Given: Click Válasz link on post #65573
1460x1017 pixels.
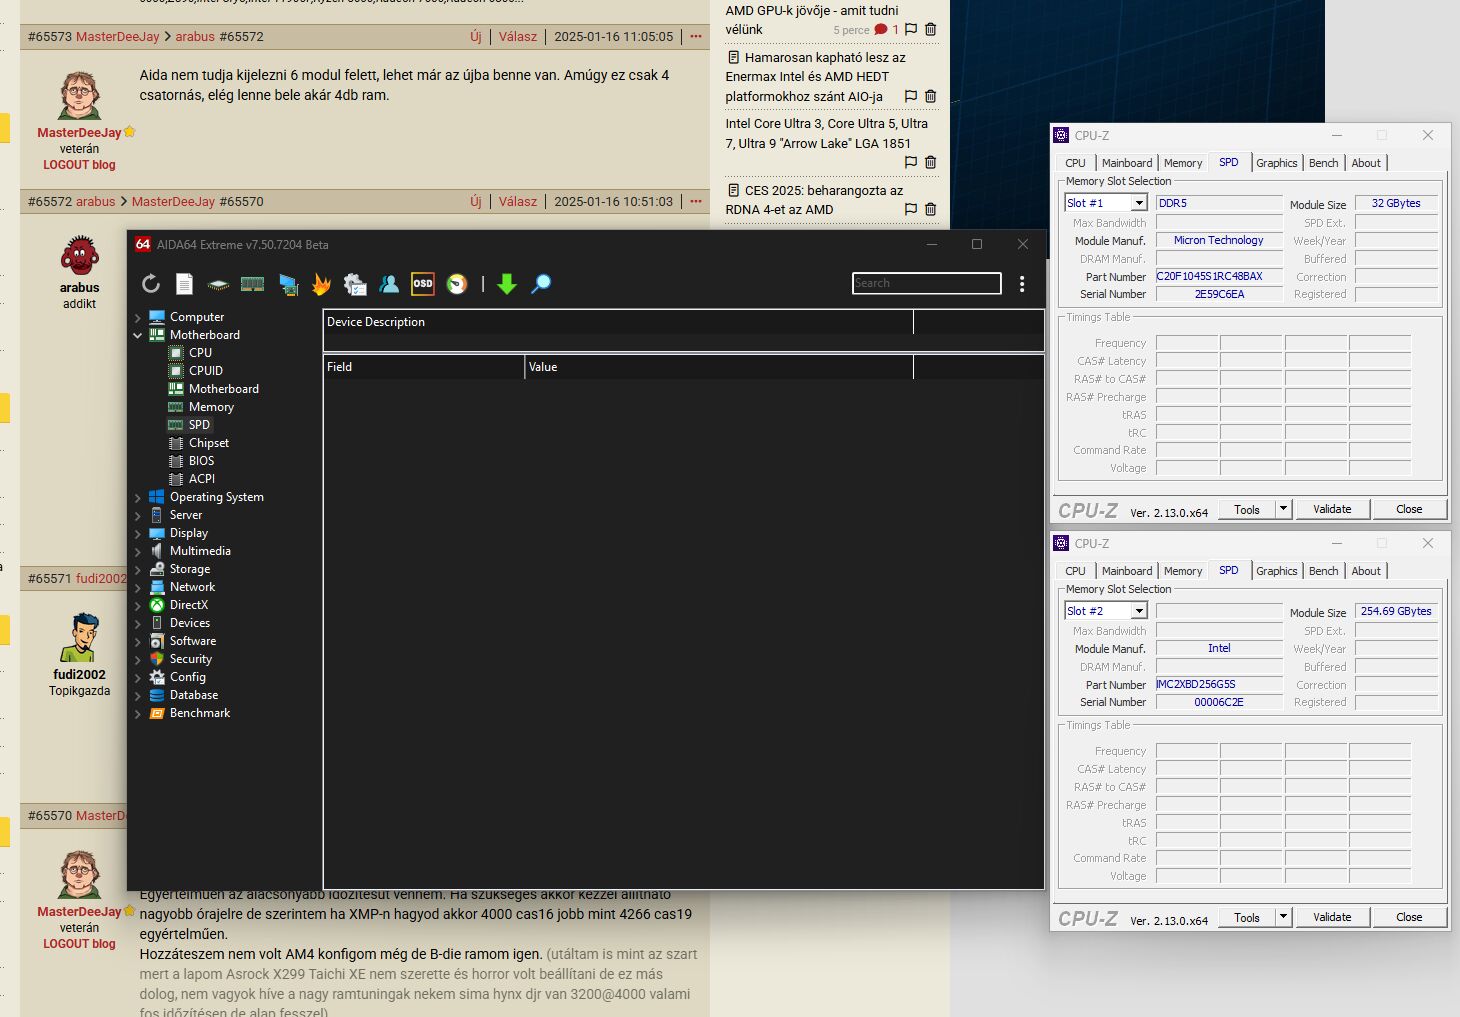Looking at the screenshot, I should 518,36.
